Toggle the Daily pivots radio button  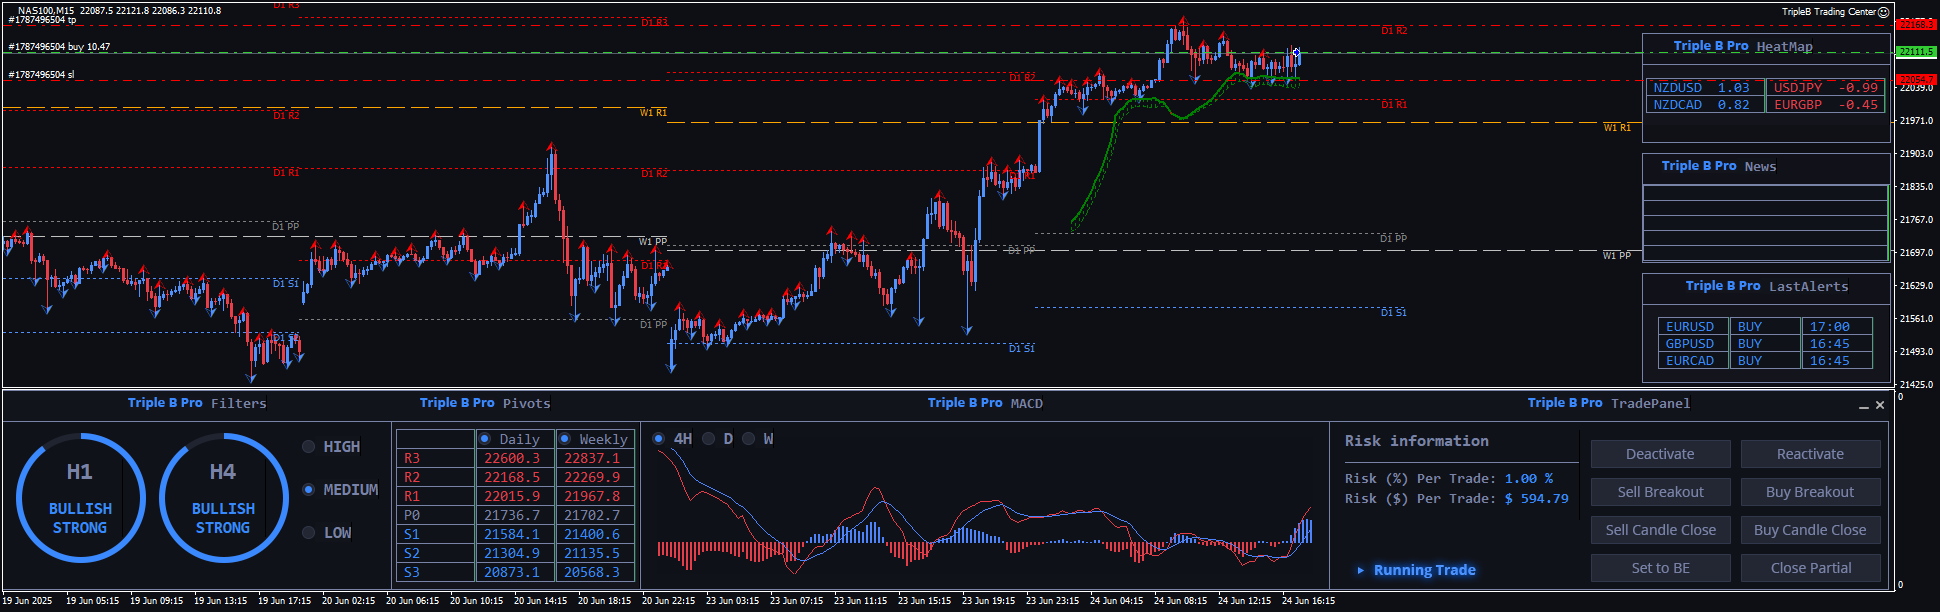(485, 439)
